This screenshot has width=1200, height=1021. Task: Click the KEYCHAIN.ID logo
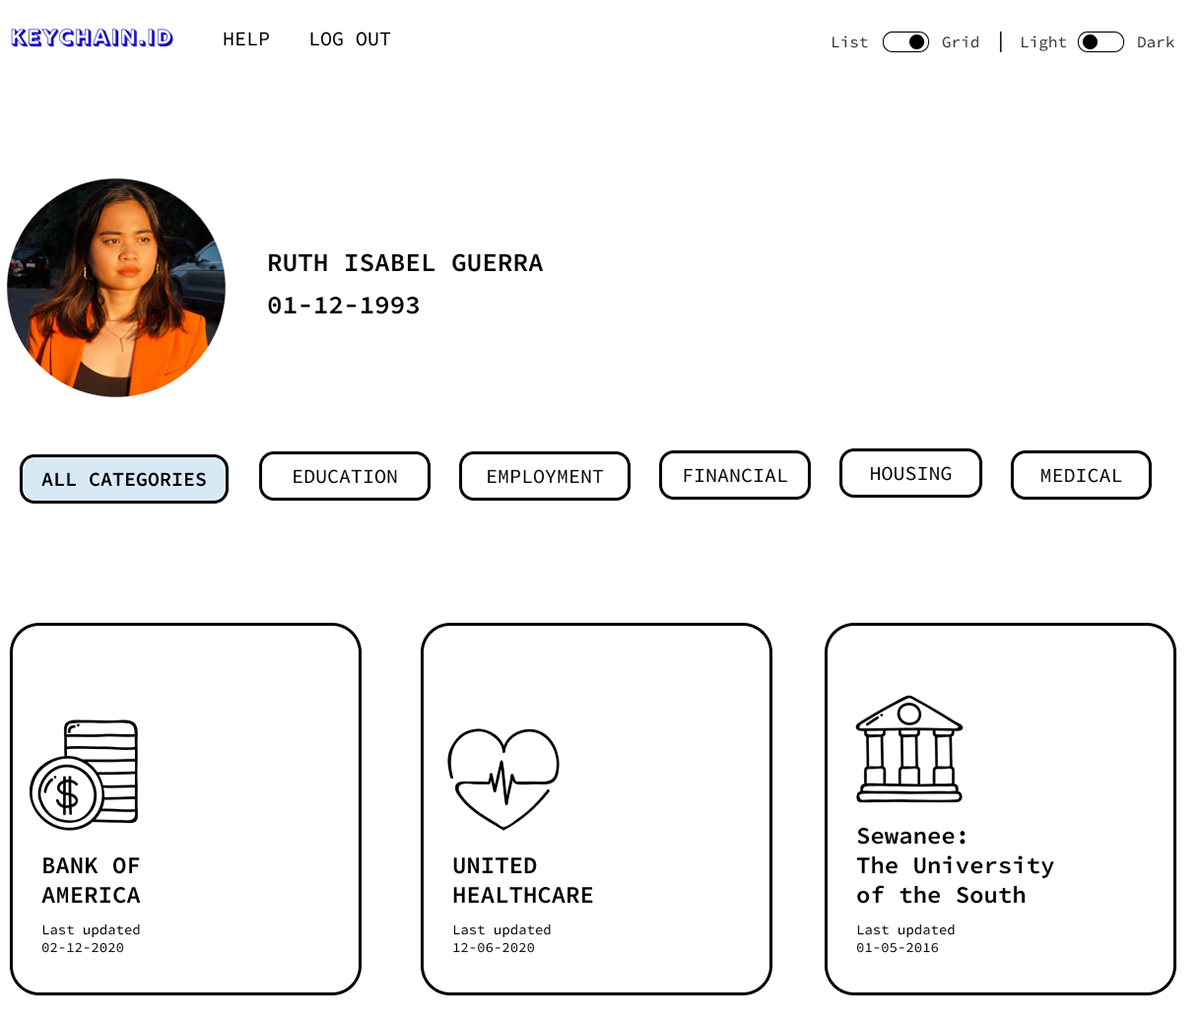click(x=92, y=38)
